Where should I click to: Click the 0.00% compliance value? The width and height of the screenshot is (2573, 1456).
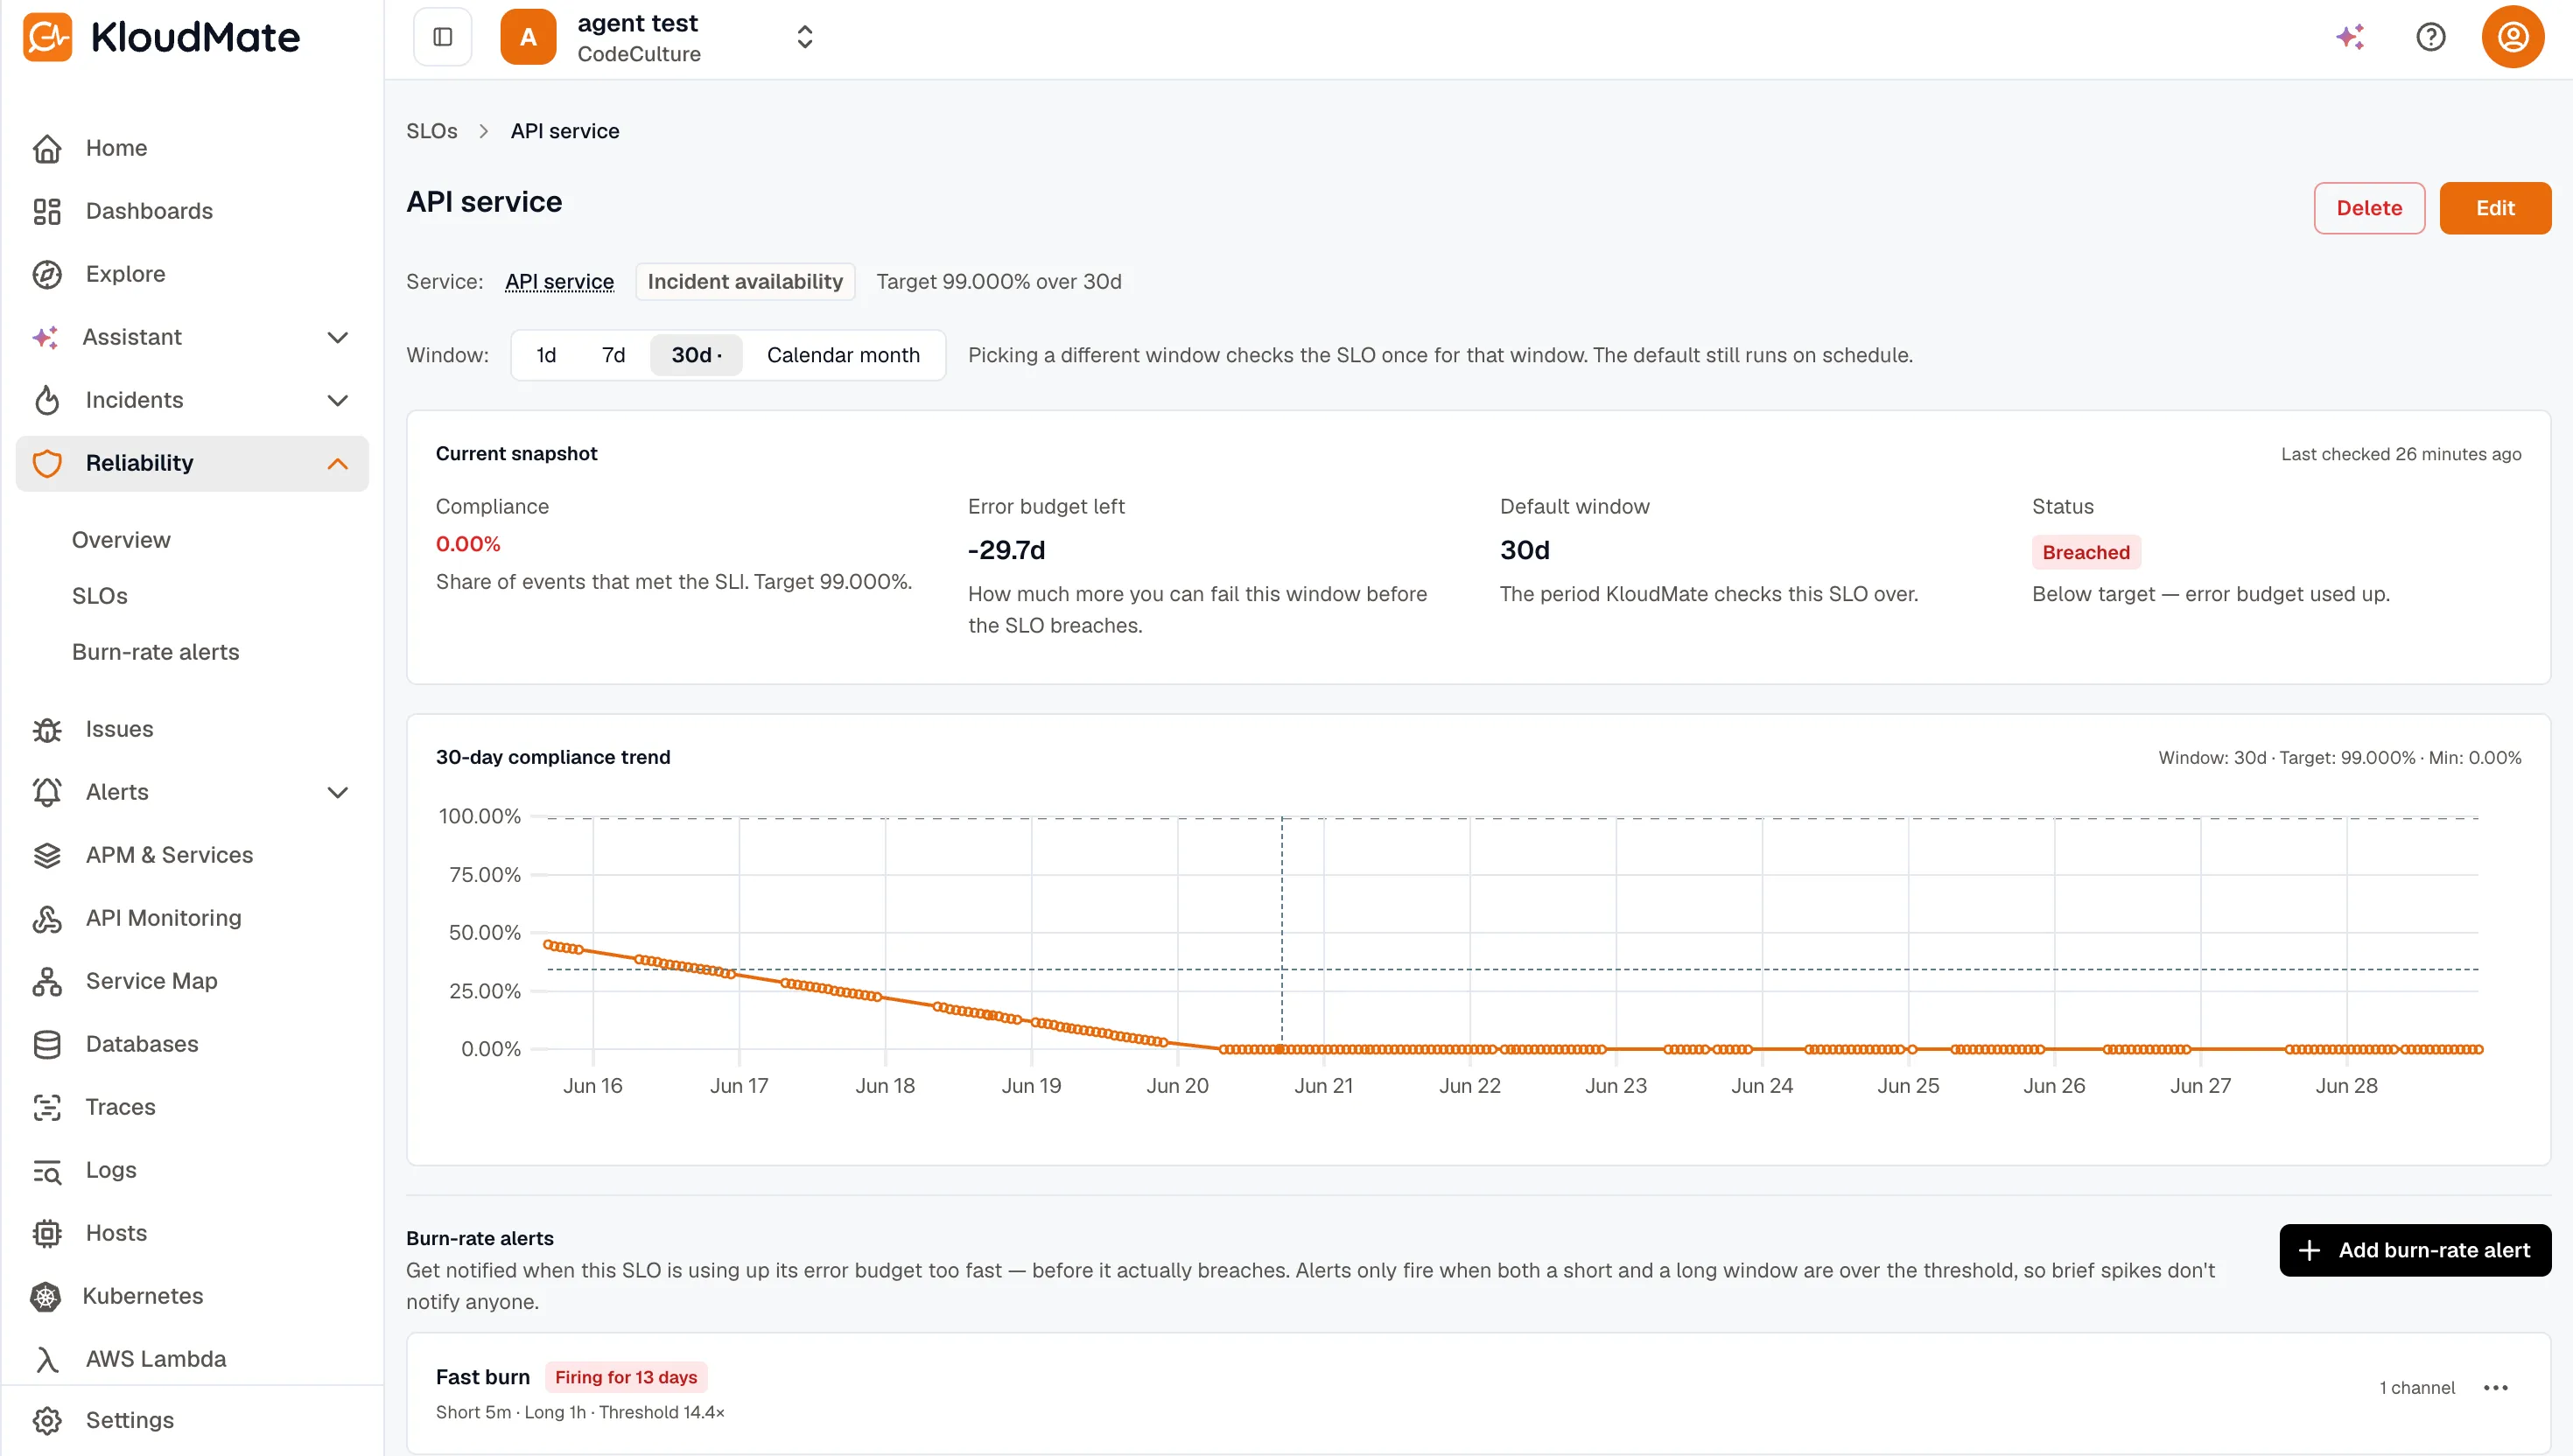coord(468,544)
